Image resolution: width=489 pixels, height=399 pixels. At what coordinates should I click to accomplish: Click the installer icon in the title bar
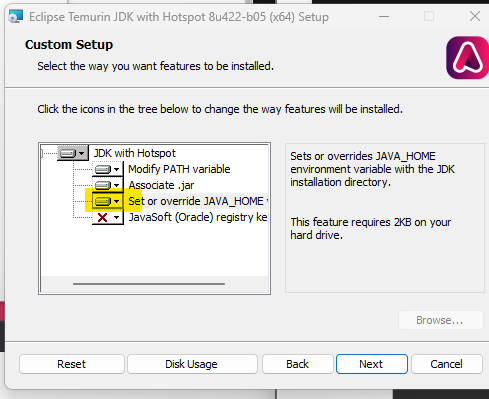click(16, 16)
